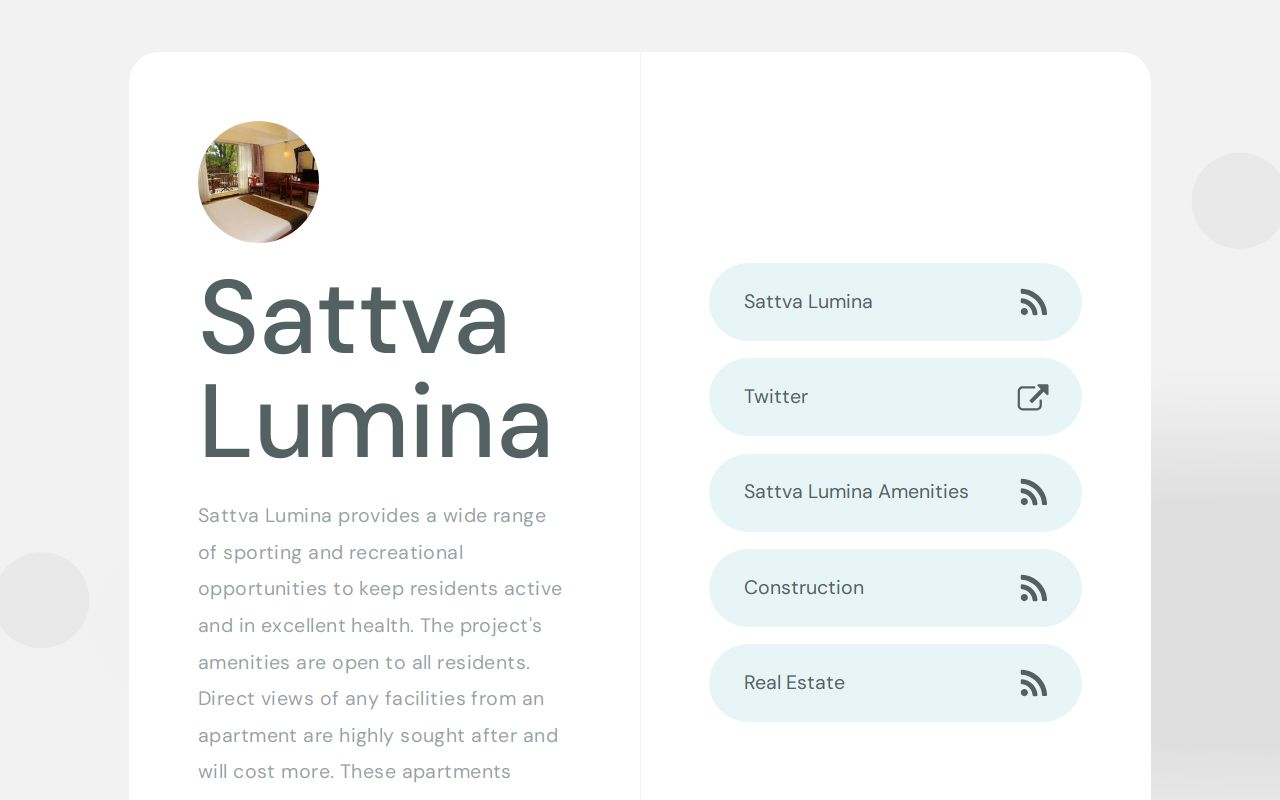Open the Sattva Lumina link card

(x=895, y=302)
